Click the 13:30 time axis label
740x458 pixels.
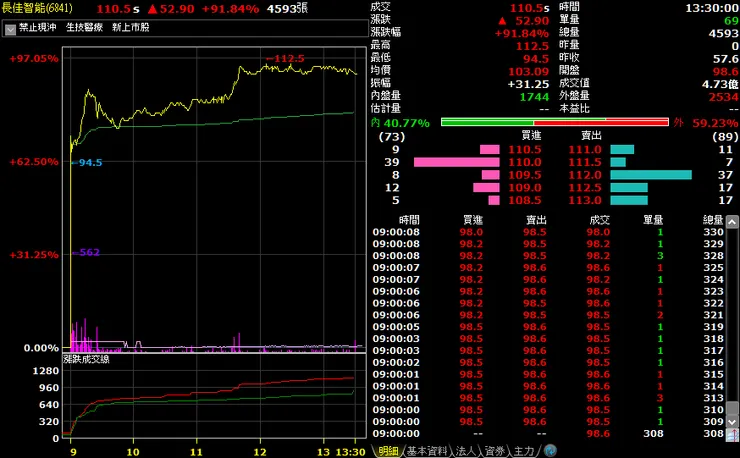pos(350,452)
